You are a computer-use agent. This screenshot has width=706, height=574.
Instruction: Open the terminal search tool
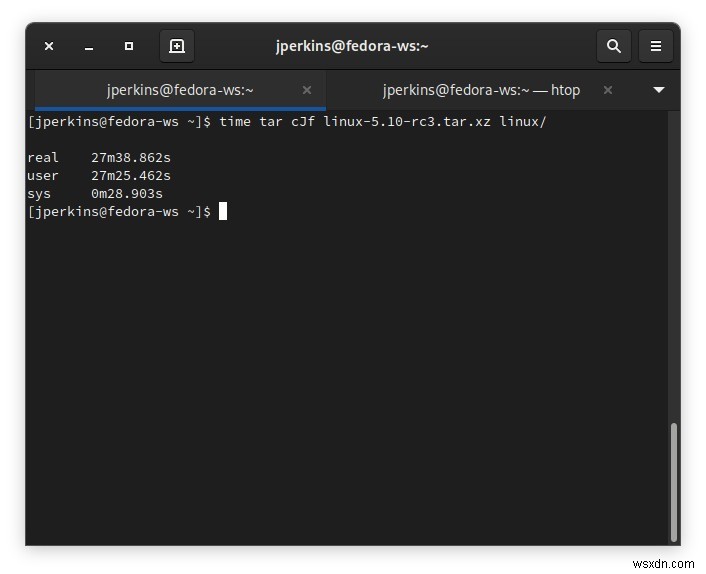tap(614, 46)
